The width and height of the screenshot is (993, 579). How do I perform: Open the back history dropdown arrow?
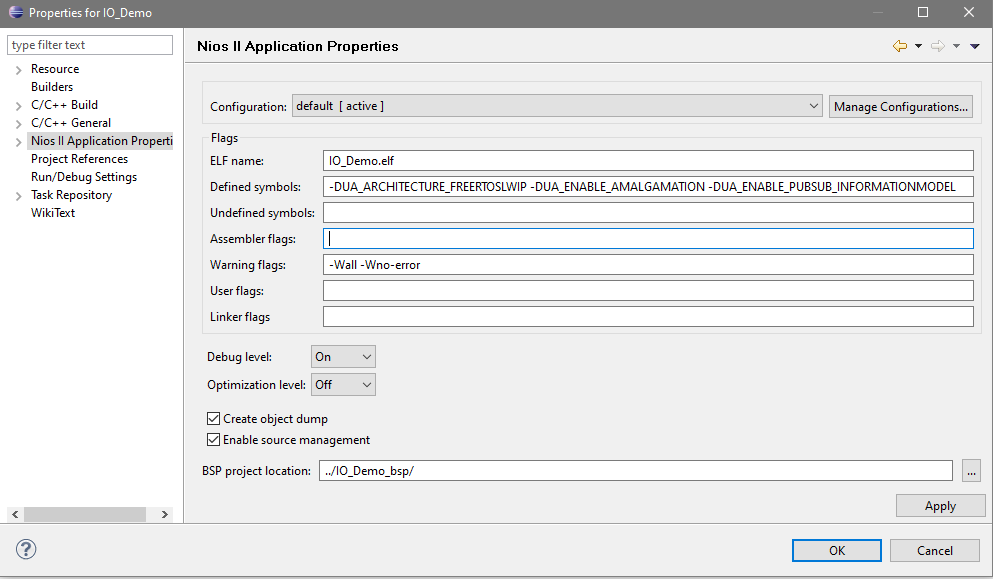click(x=918, y=46)
